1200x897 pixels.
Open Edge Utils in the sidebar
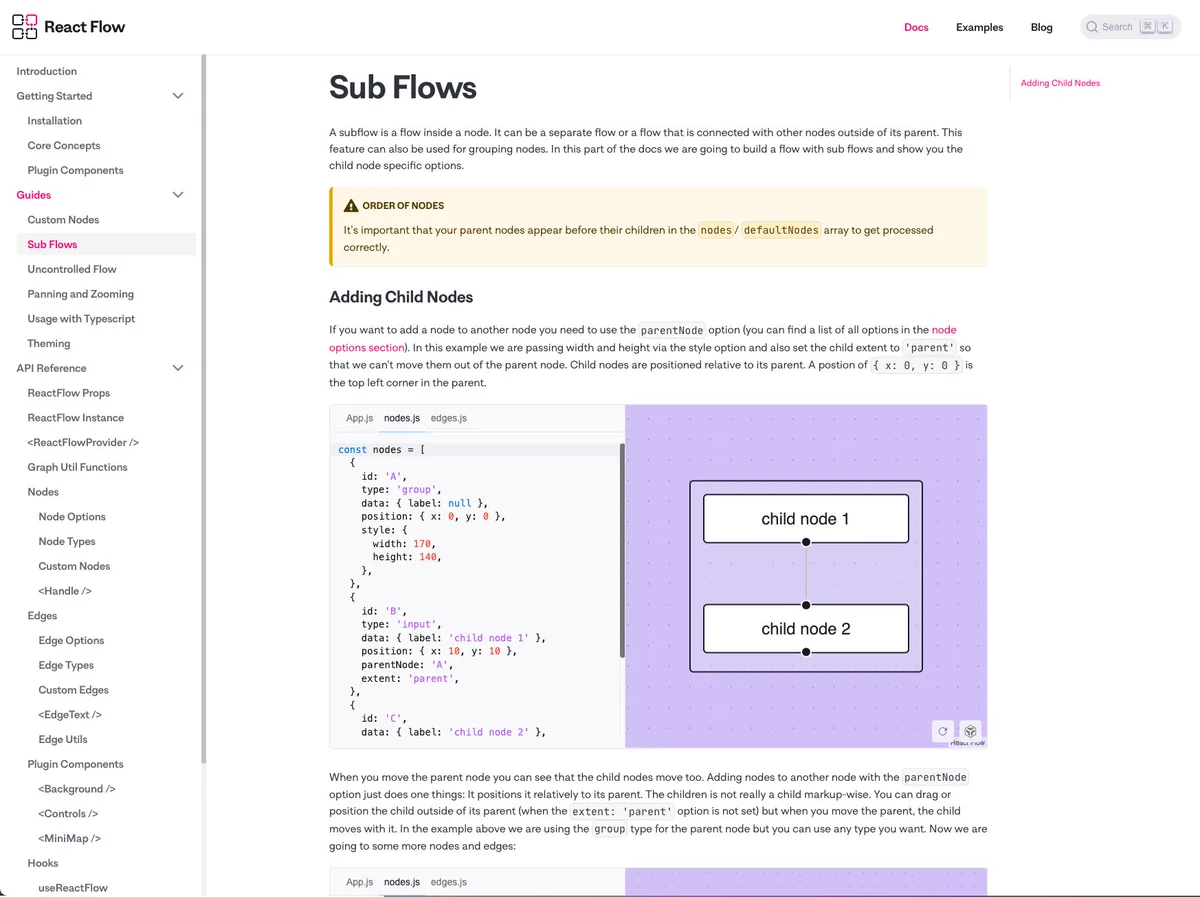63,739
